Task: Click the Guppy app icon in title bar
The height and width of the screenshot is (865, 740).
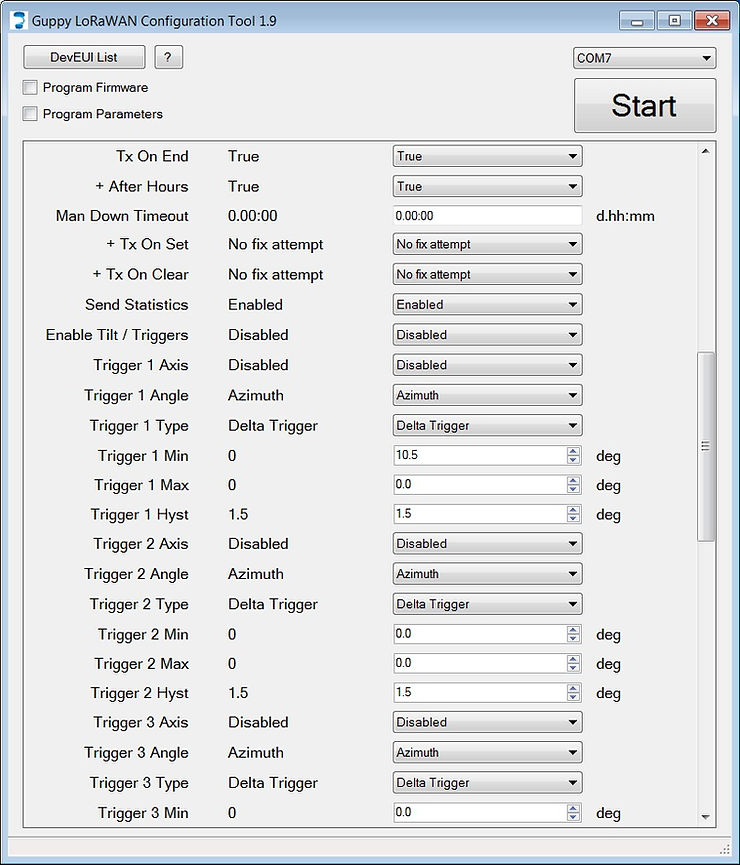Action: tap(19, 21)
